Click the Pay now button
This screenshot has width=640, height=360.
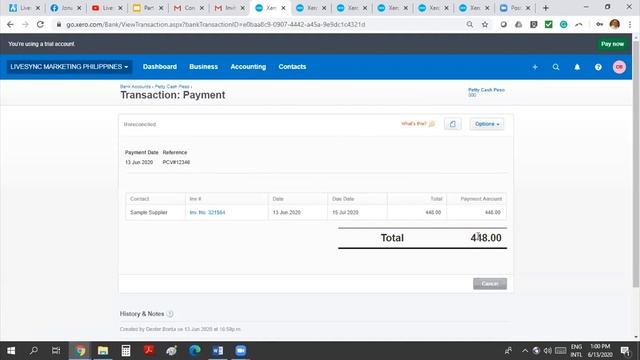pos(612,44)
